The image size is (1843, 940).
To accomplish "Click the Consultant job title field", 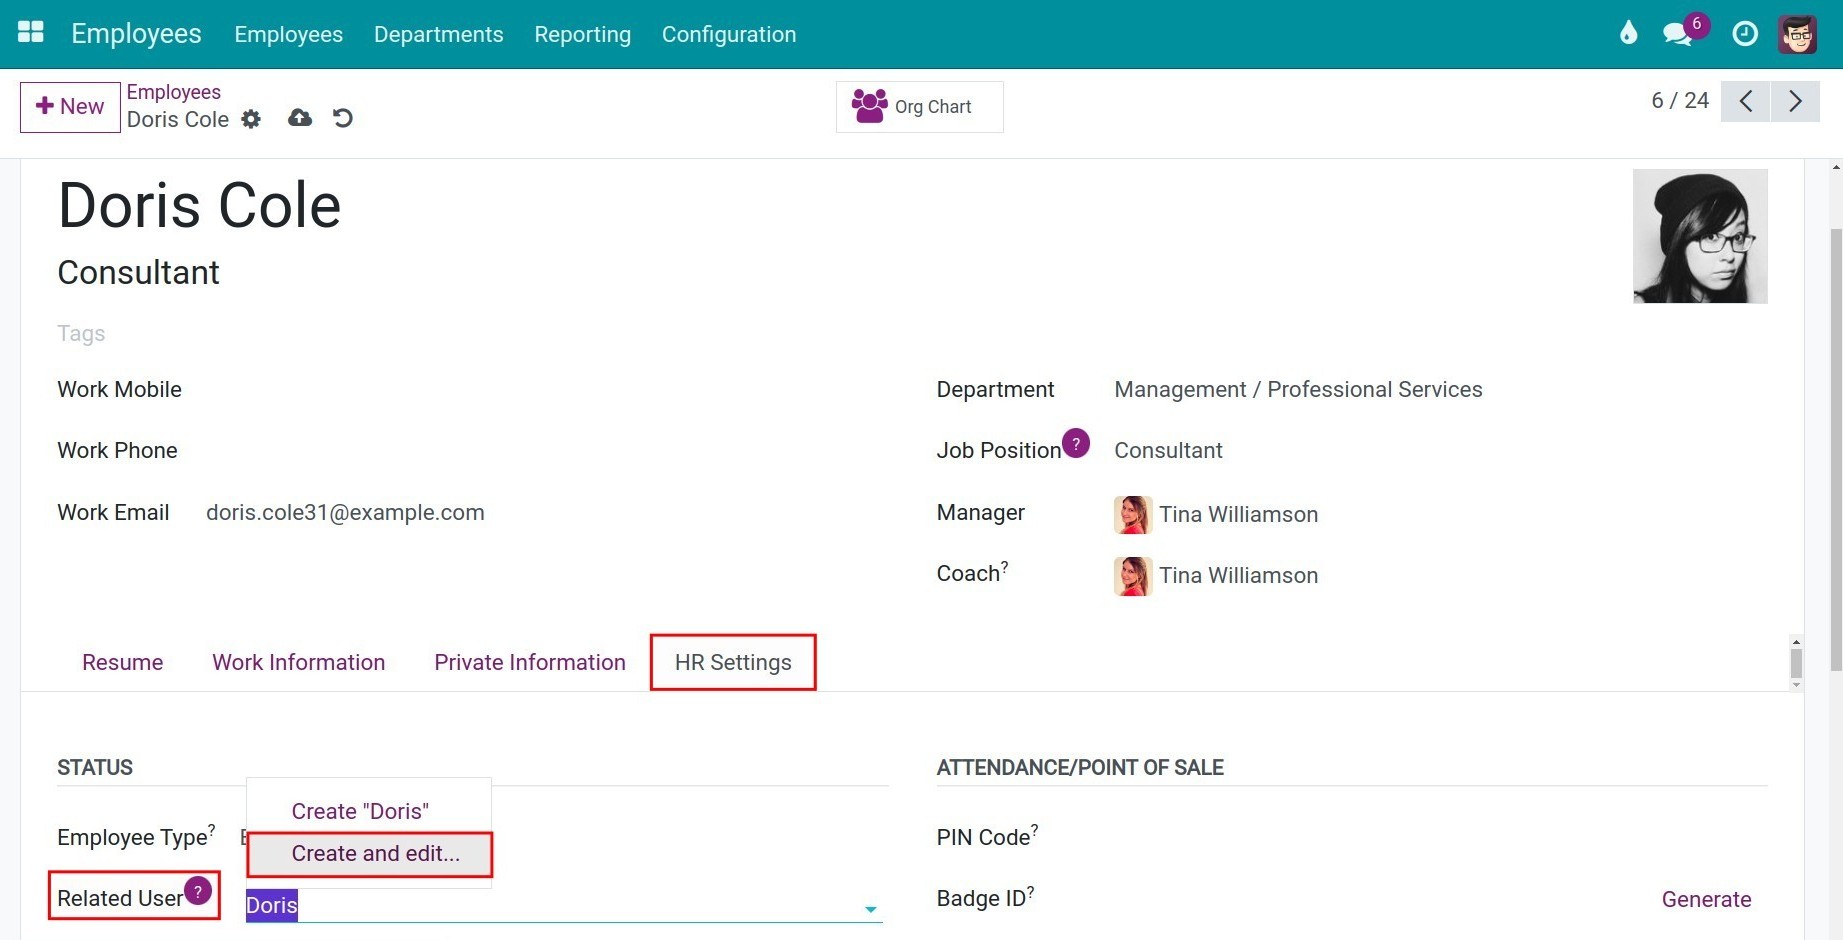I will [x=138, y=272].
